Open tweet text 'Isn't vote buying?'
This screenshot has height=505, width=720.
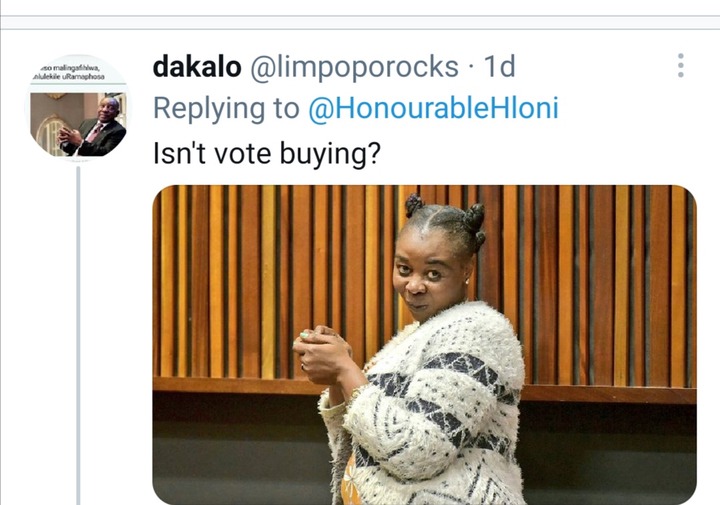pyautogui.click(x=267, y=153)
